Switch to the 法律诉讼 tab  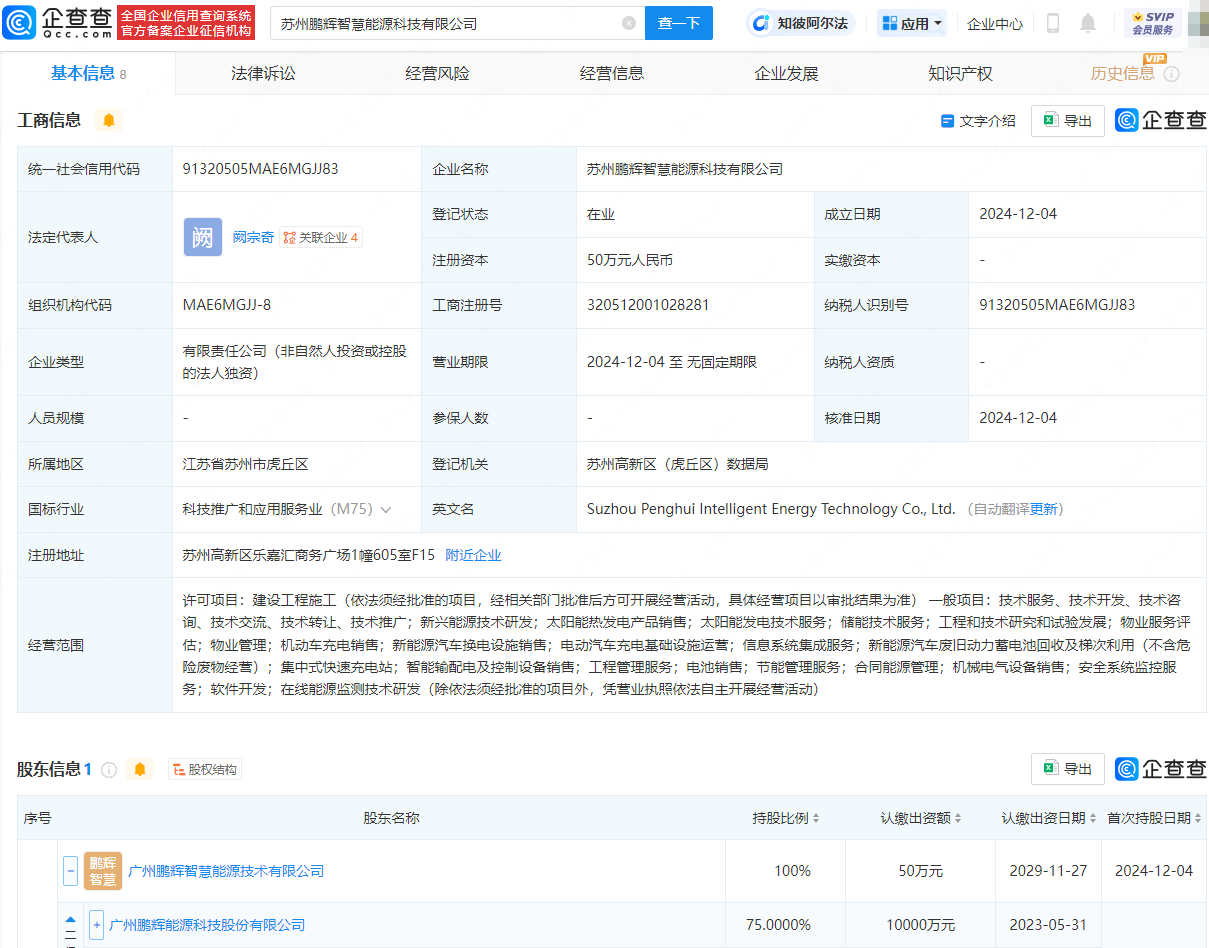(x=263, y=74)
